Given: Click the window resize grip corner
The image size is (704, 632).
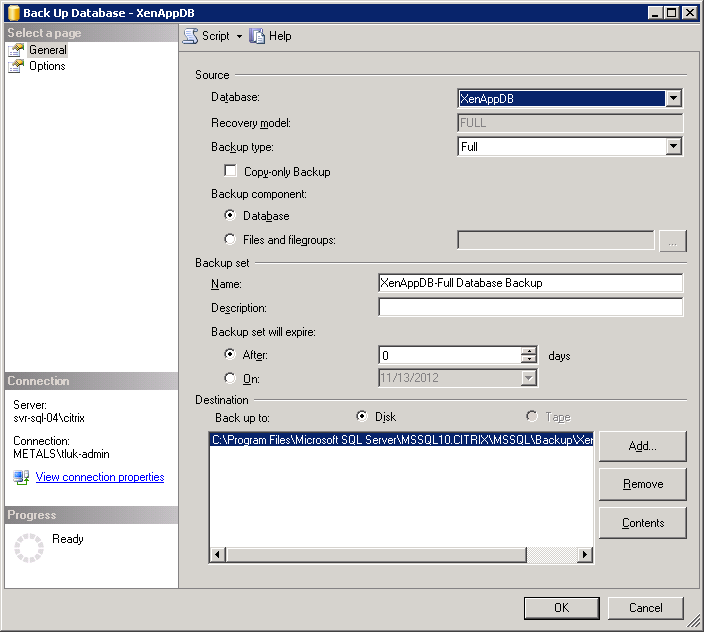Looking at the screenshot, I should 694,621.
